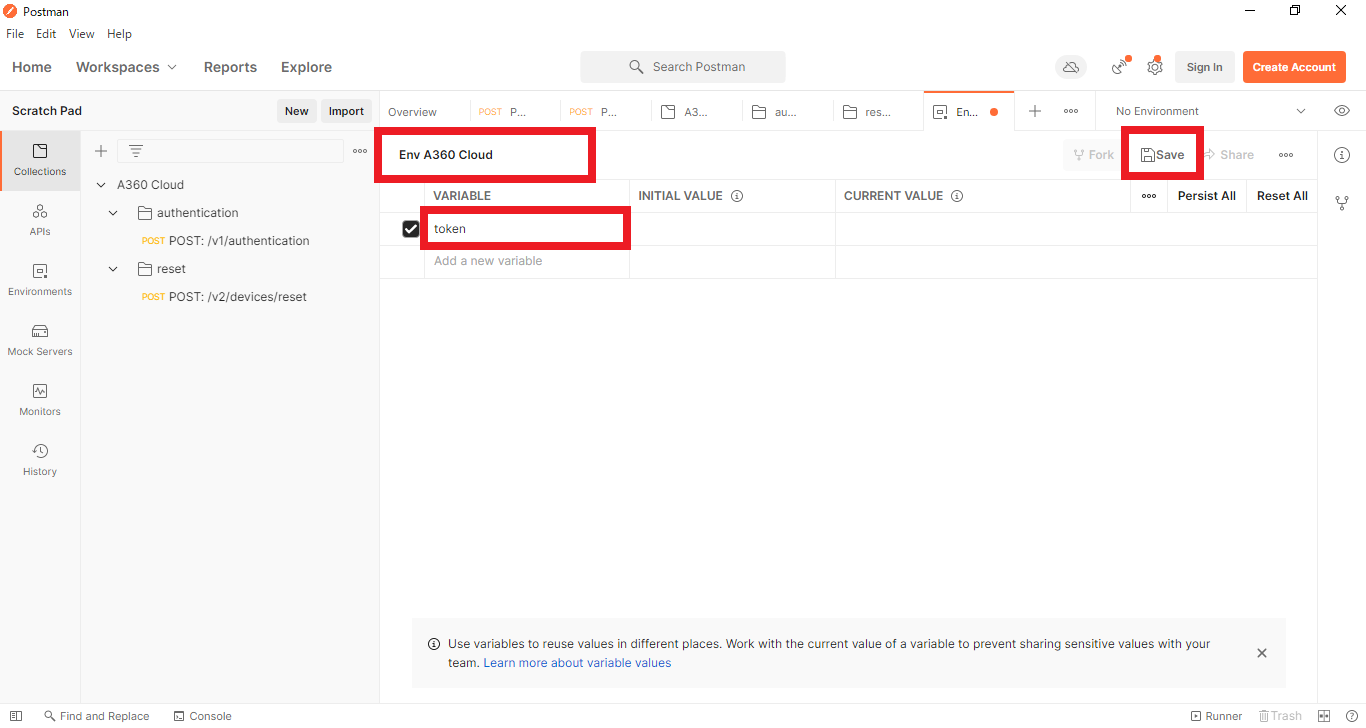Collapse the reset folder

click(x=113, y=269)
